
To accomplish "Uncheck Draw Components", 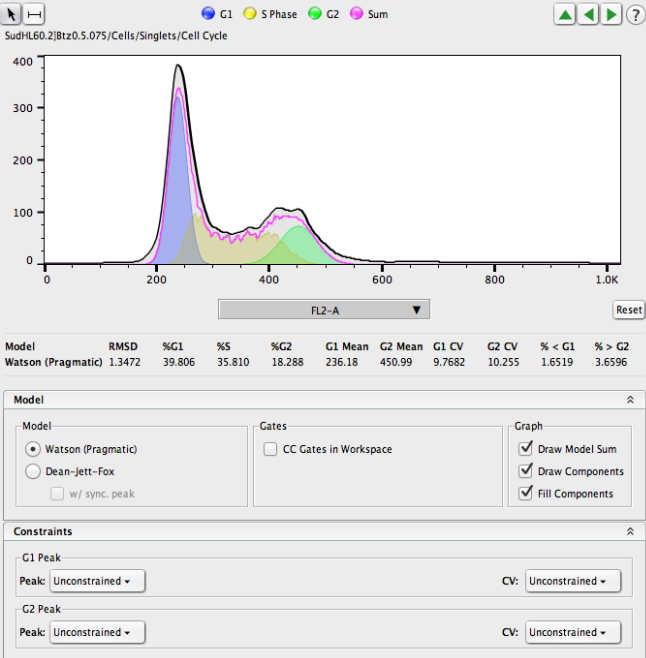I will [526, 470].
